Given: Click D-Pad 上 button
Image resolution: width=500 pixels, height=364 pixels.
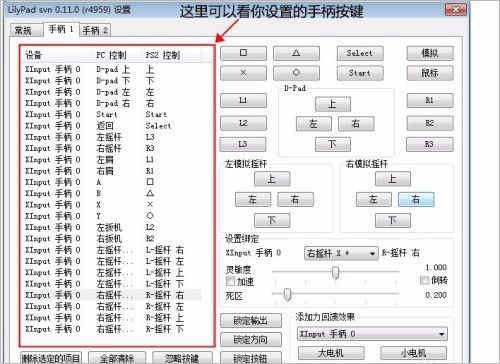Looking at the screenshot, I should pyautogui.click(x=333, y=104).
